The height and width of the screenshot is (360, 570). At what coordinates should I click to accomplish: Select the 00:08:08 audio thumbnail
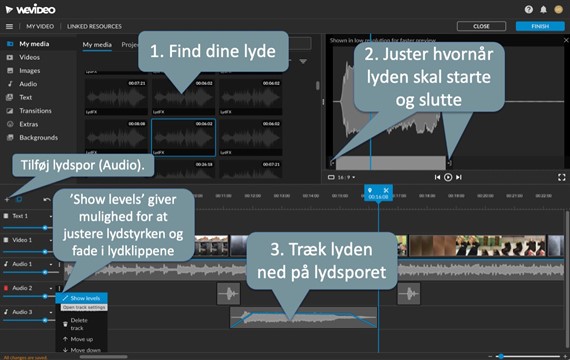tap(116, 137)
